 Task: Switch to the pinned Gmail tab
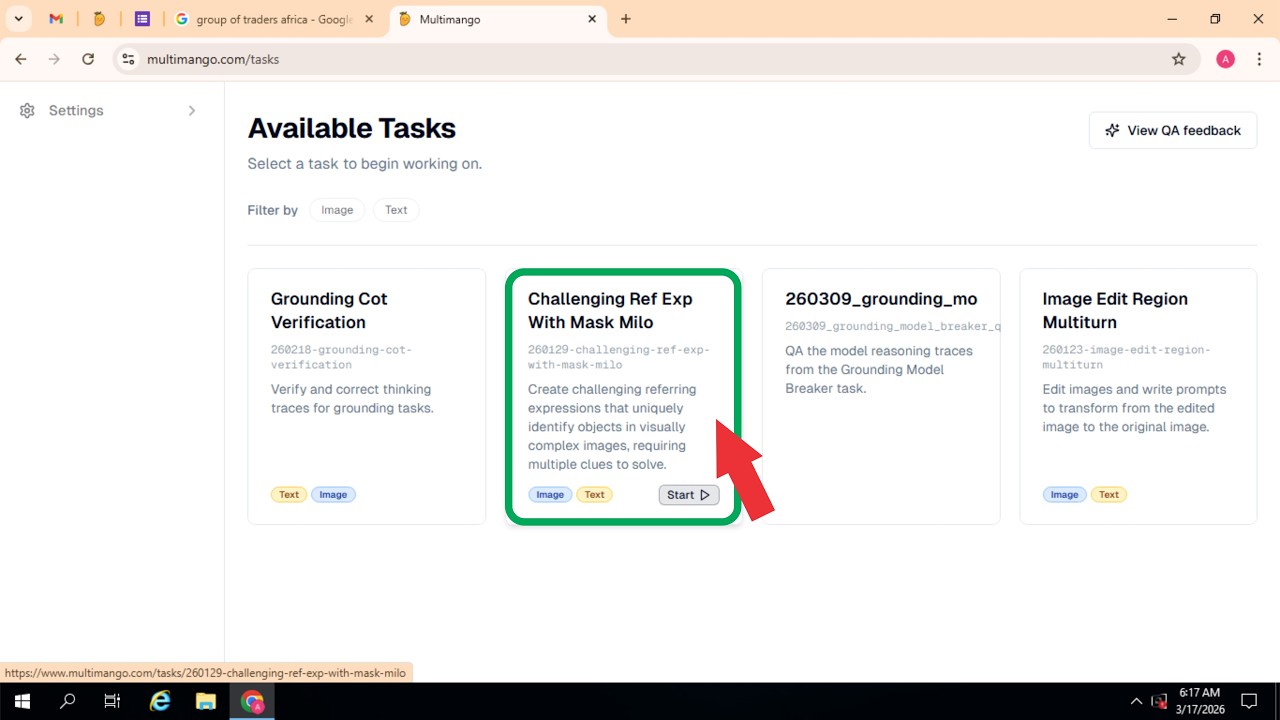pos(56,19)
